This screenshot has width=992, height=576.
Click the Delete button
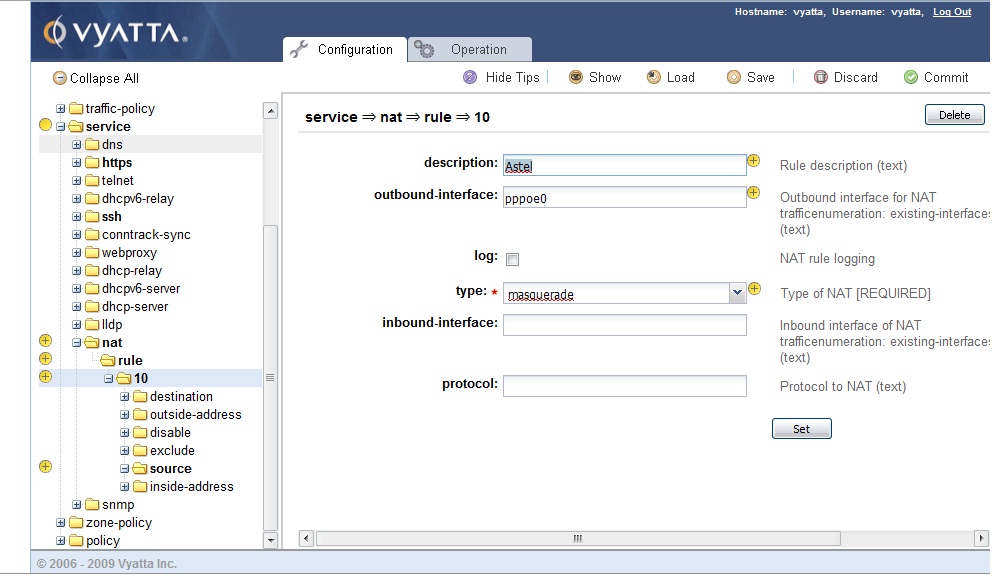click(x=954, y=115)
